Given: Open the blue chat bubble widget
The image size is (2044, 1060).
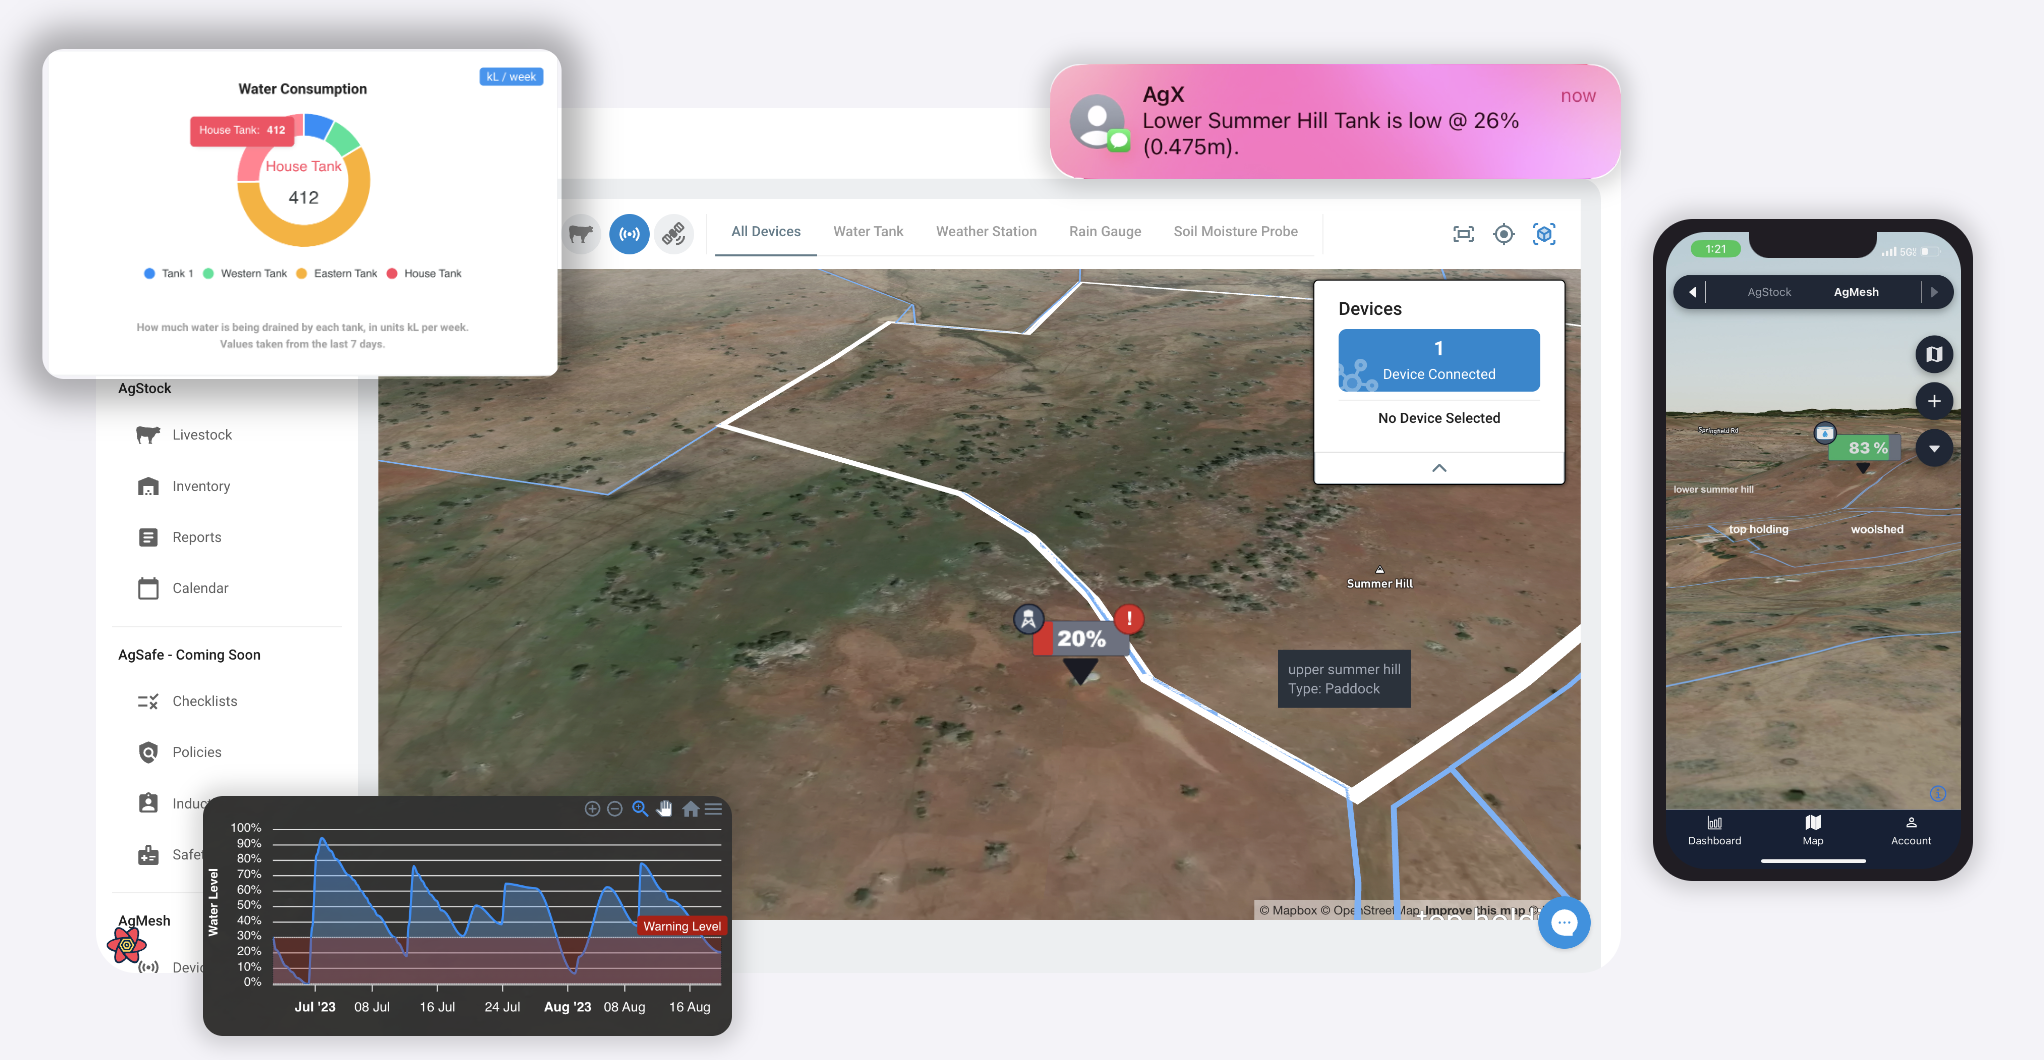Looking at the screenshot, I should point(1564,923).
